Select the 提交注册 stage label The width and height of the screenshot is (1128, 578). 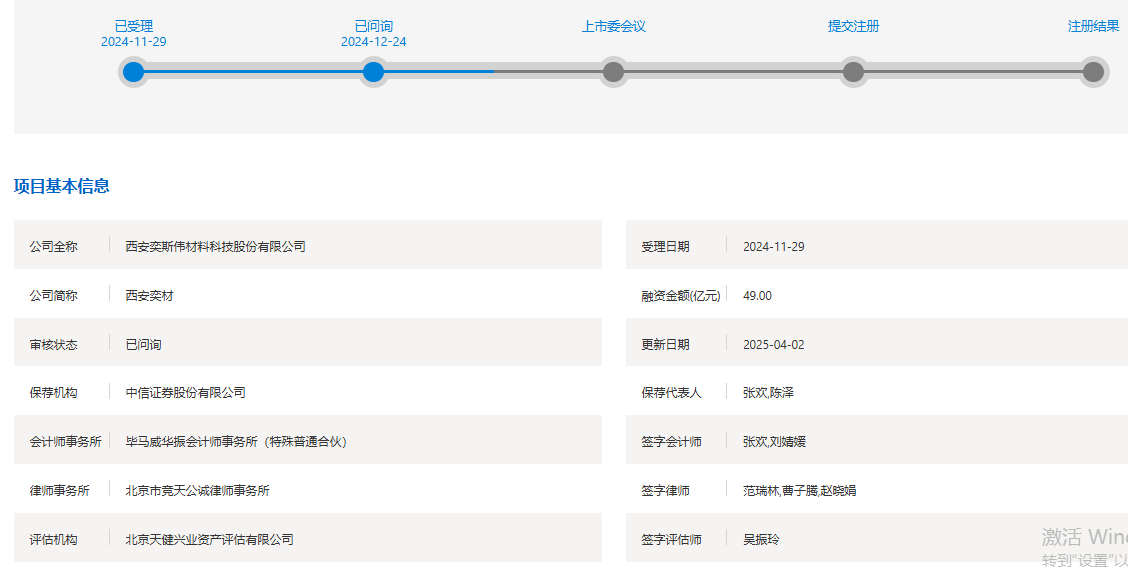tap(854, 27)
